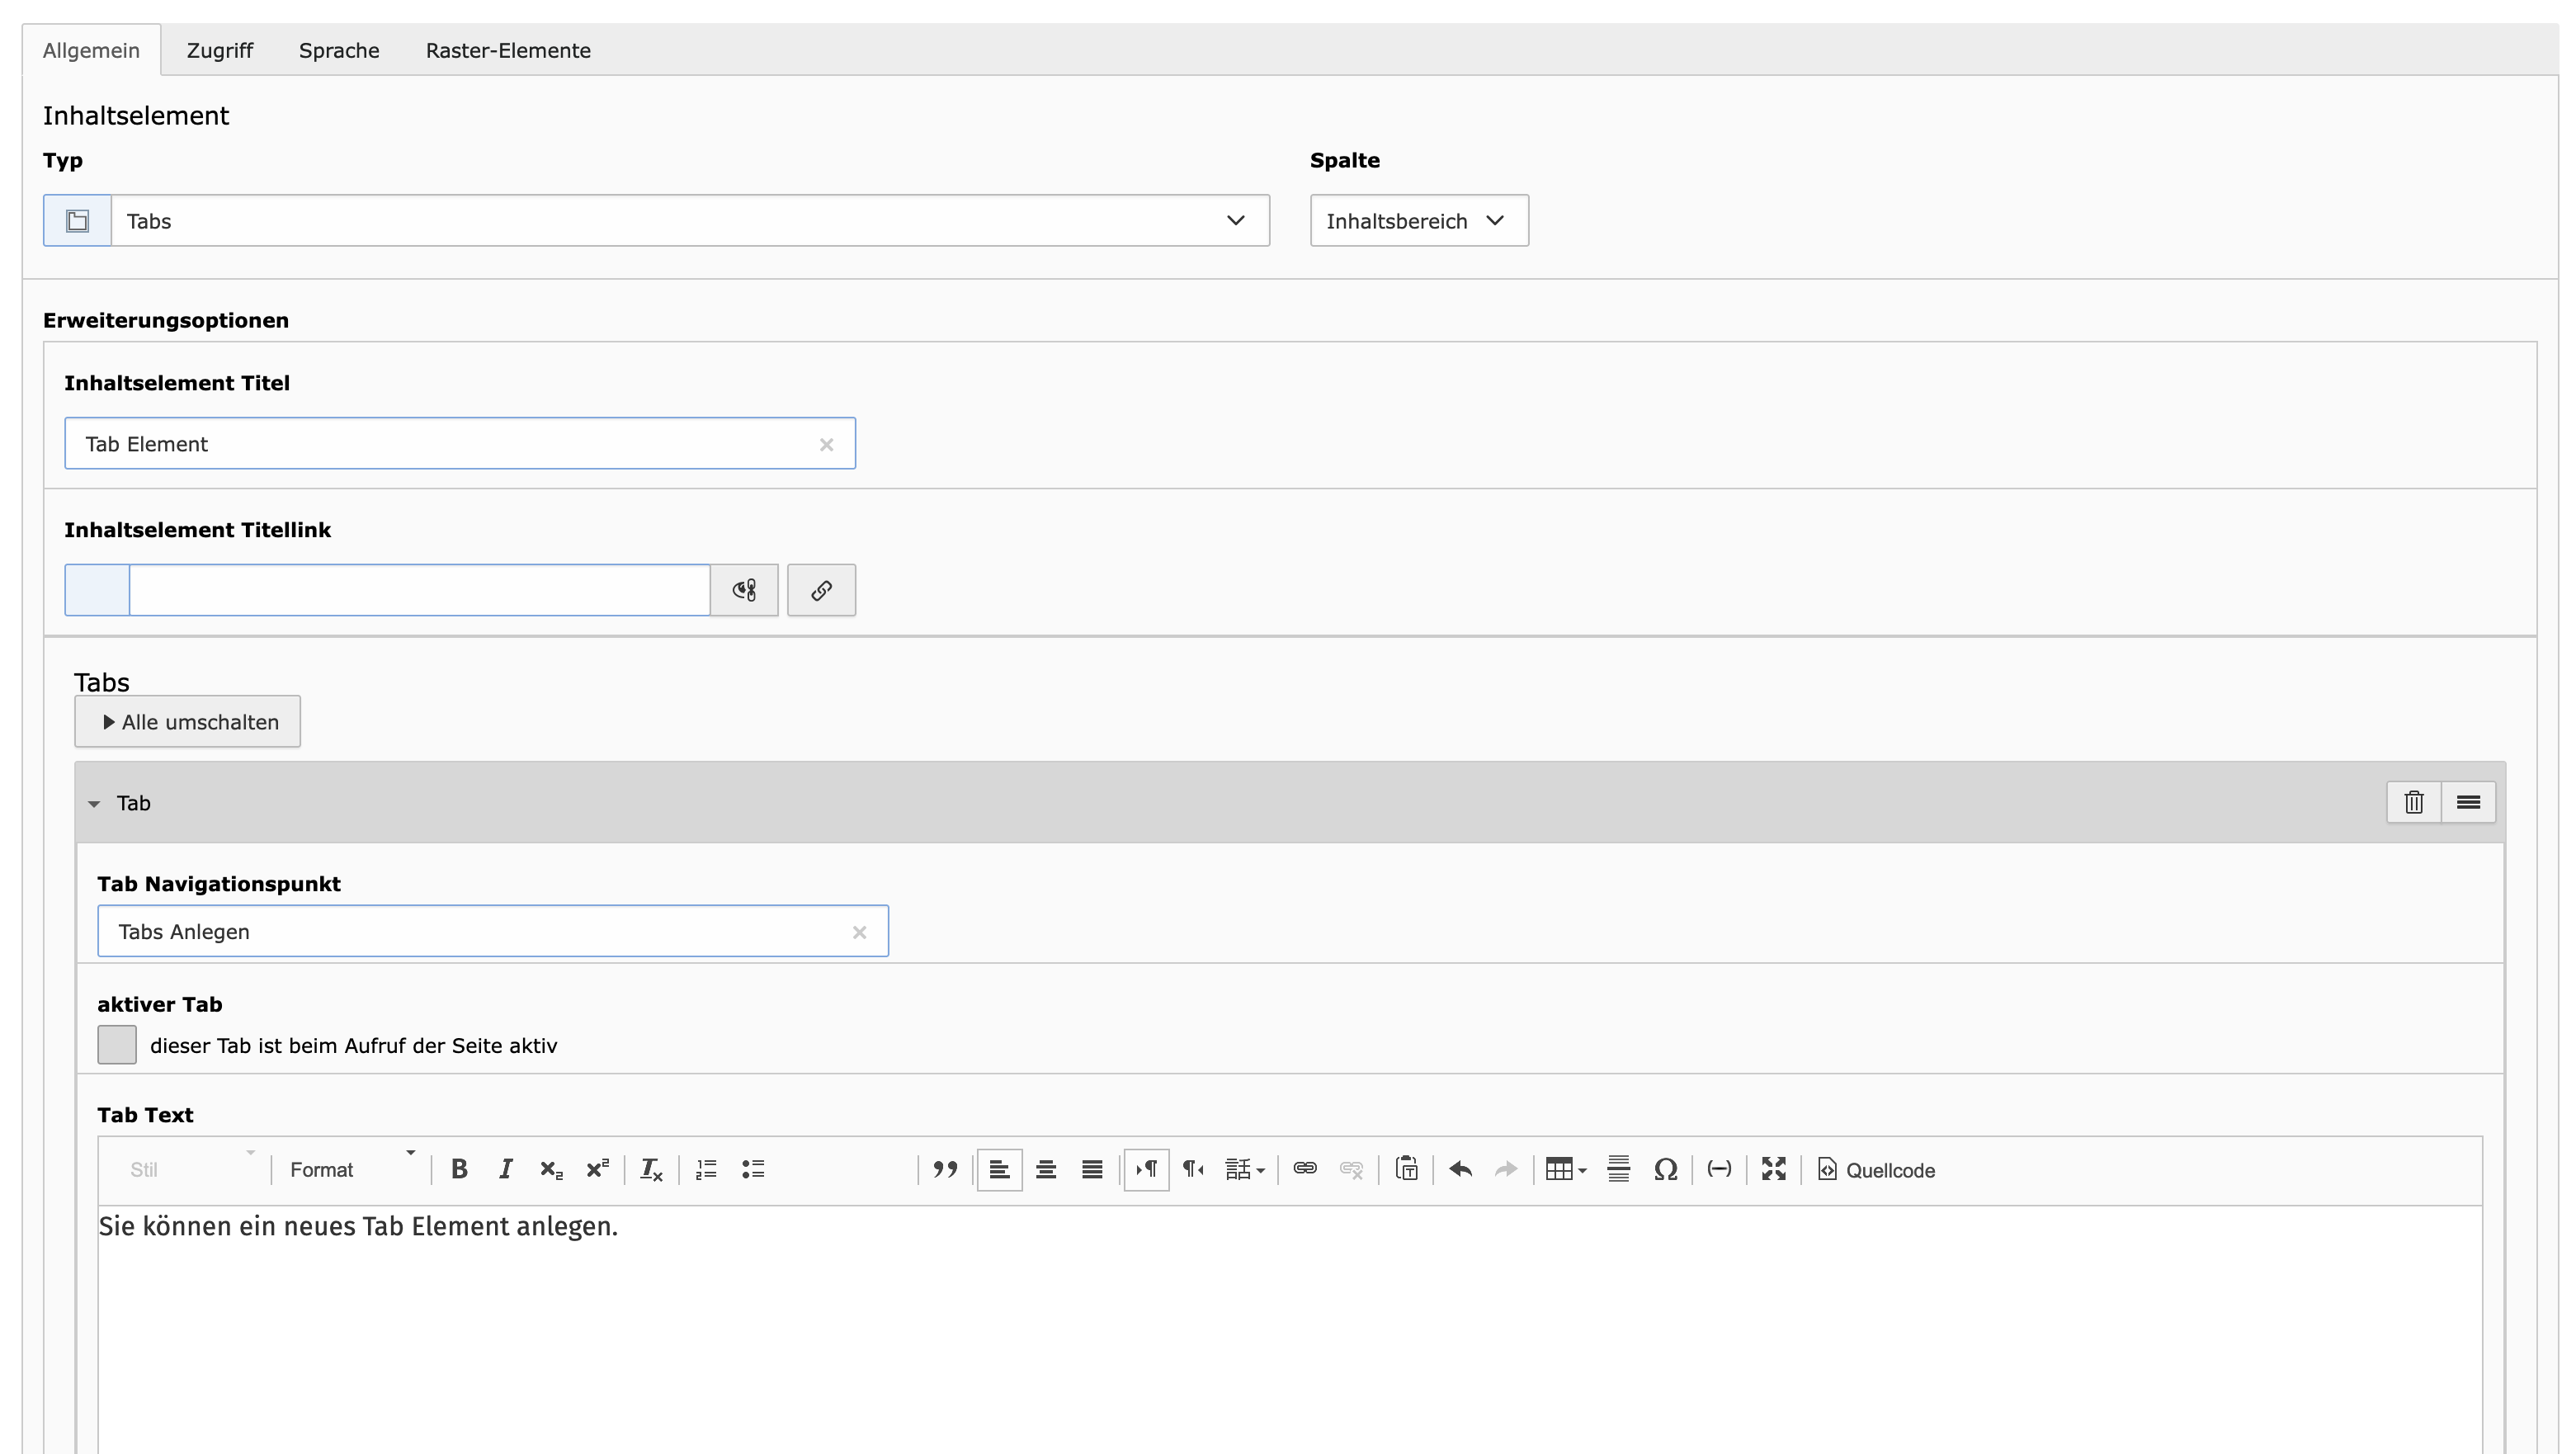Insert a numbered list

706,1169
